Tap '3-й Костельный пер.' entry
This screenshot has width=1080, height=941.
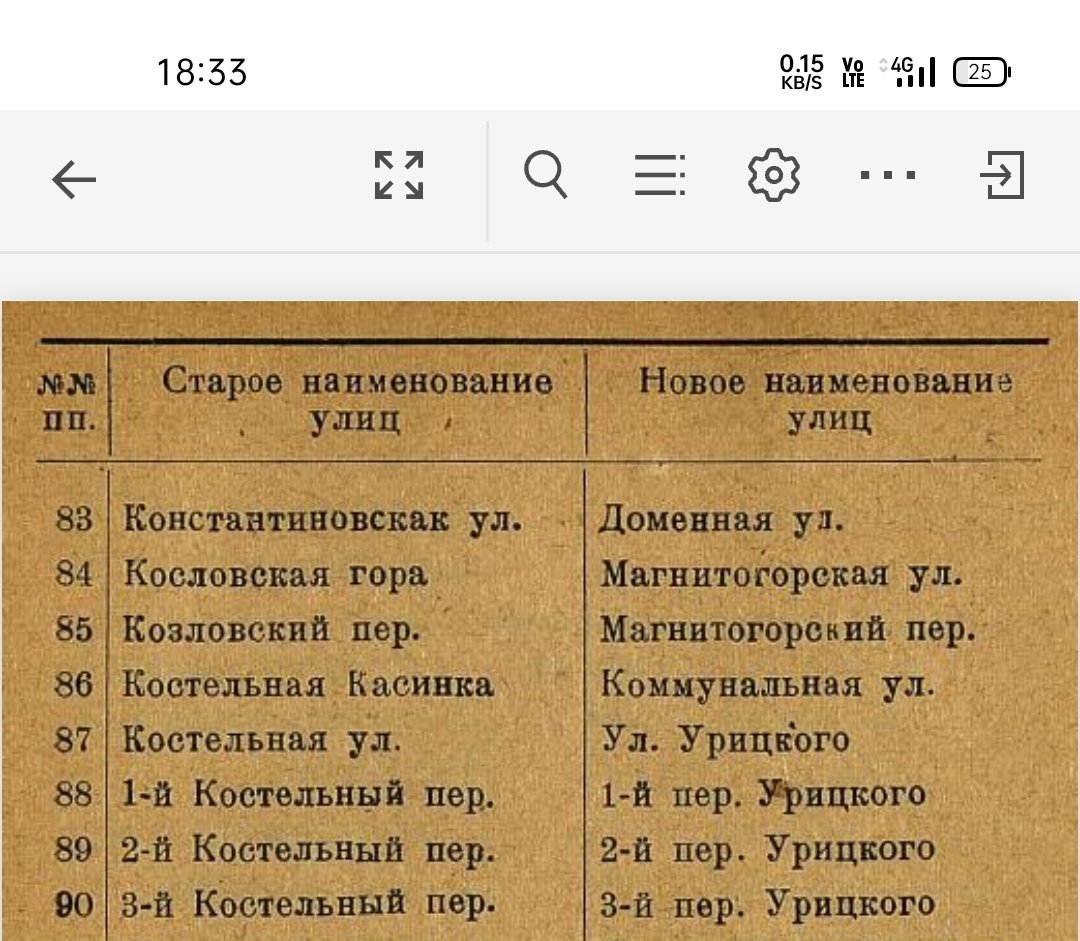coord(308,903)
